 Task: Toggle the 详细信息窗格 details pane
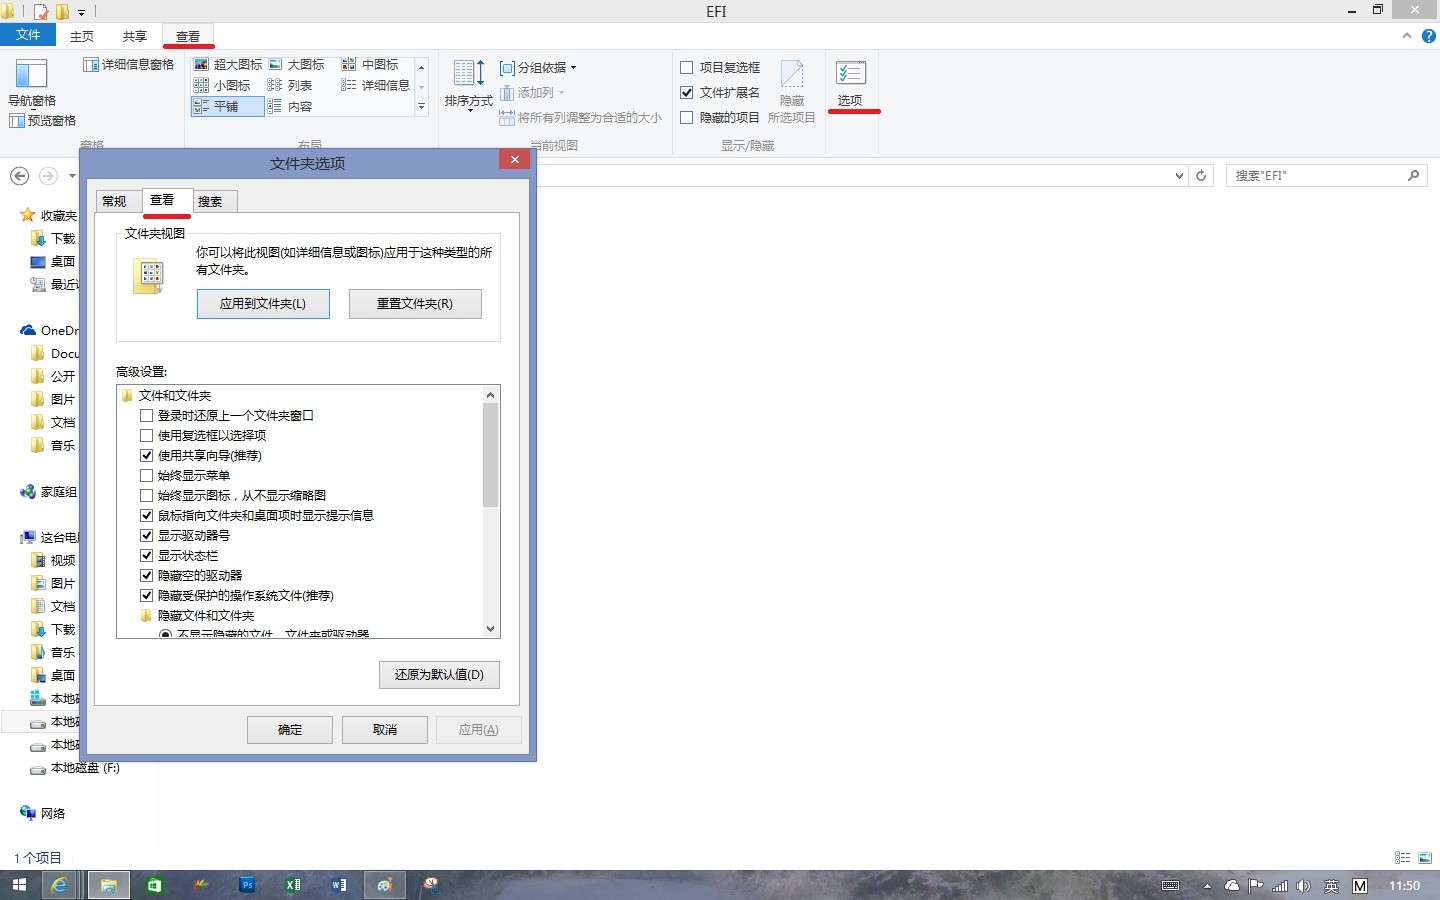pos(128,64)
